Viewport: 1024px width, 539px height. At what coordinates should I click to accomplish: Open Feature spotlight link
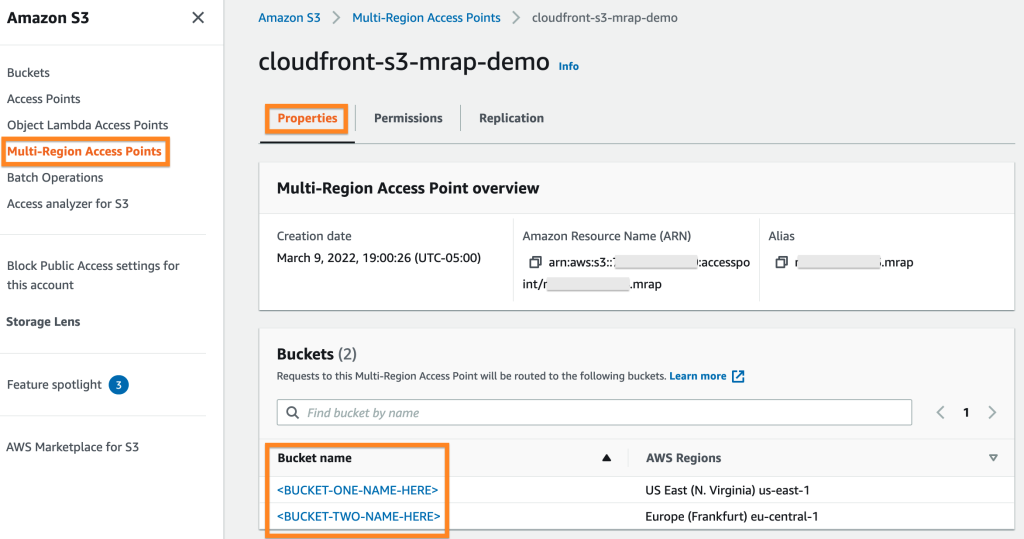54,385
